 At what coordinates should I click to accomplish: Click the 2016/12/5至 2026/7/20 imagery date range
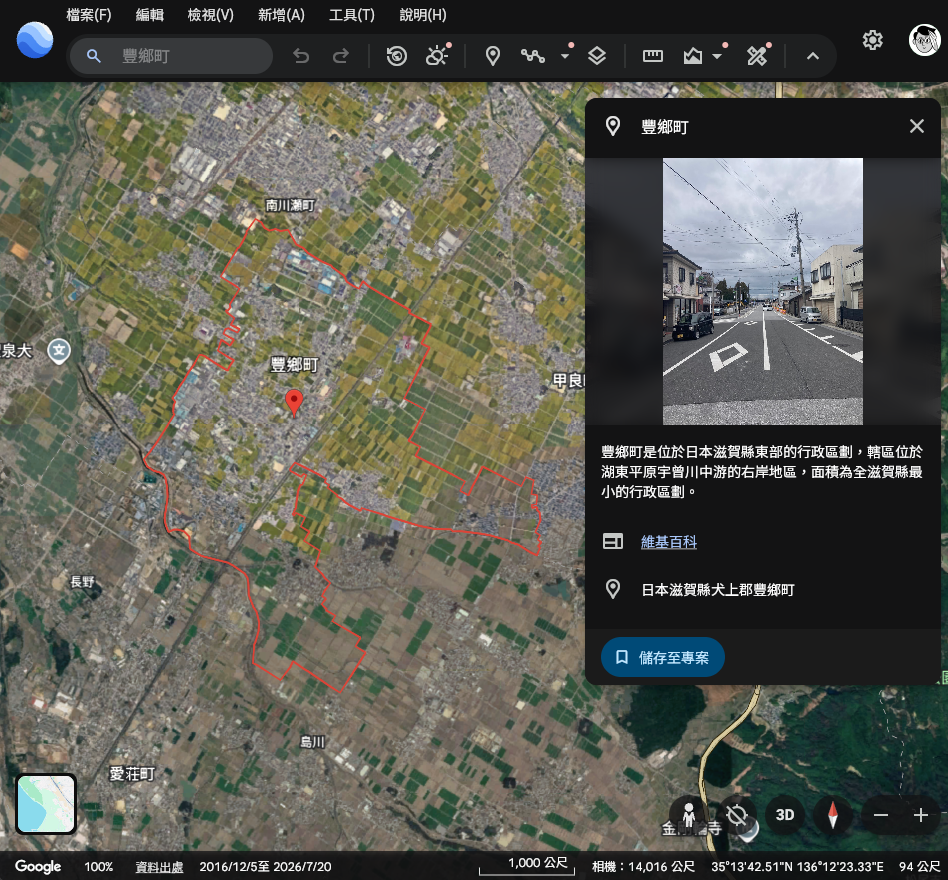265,867
